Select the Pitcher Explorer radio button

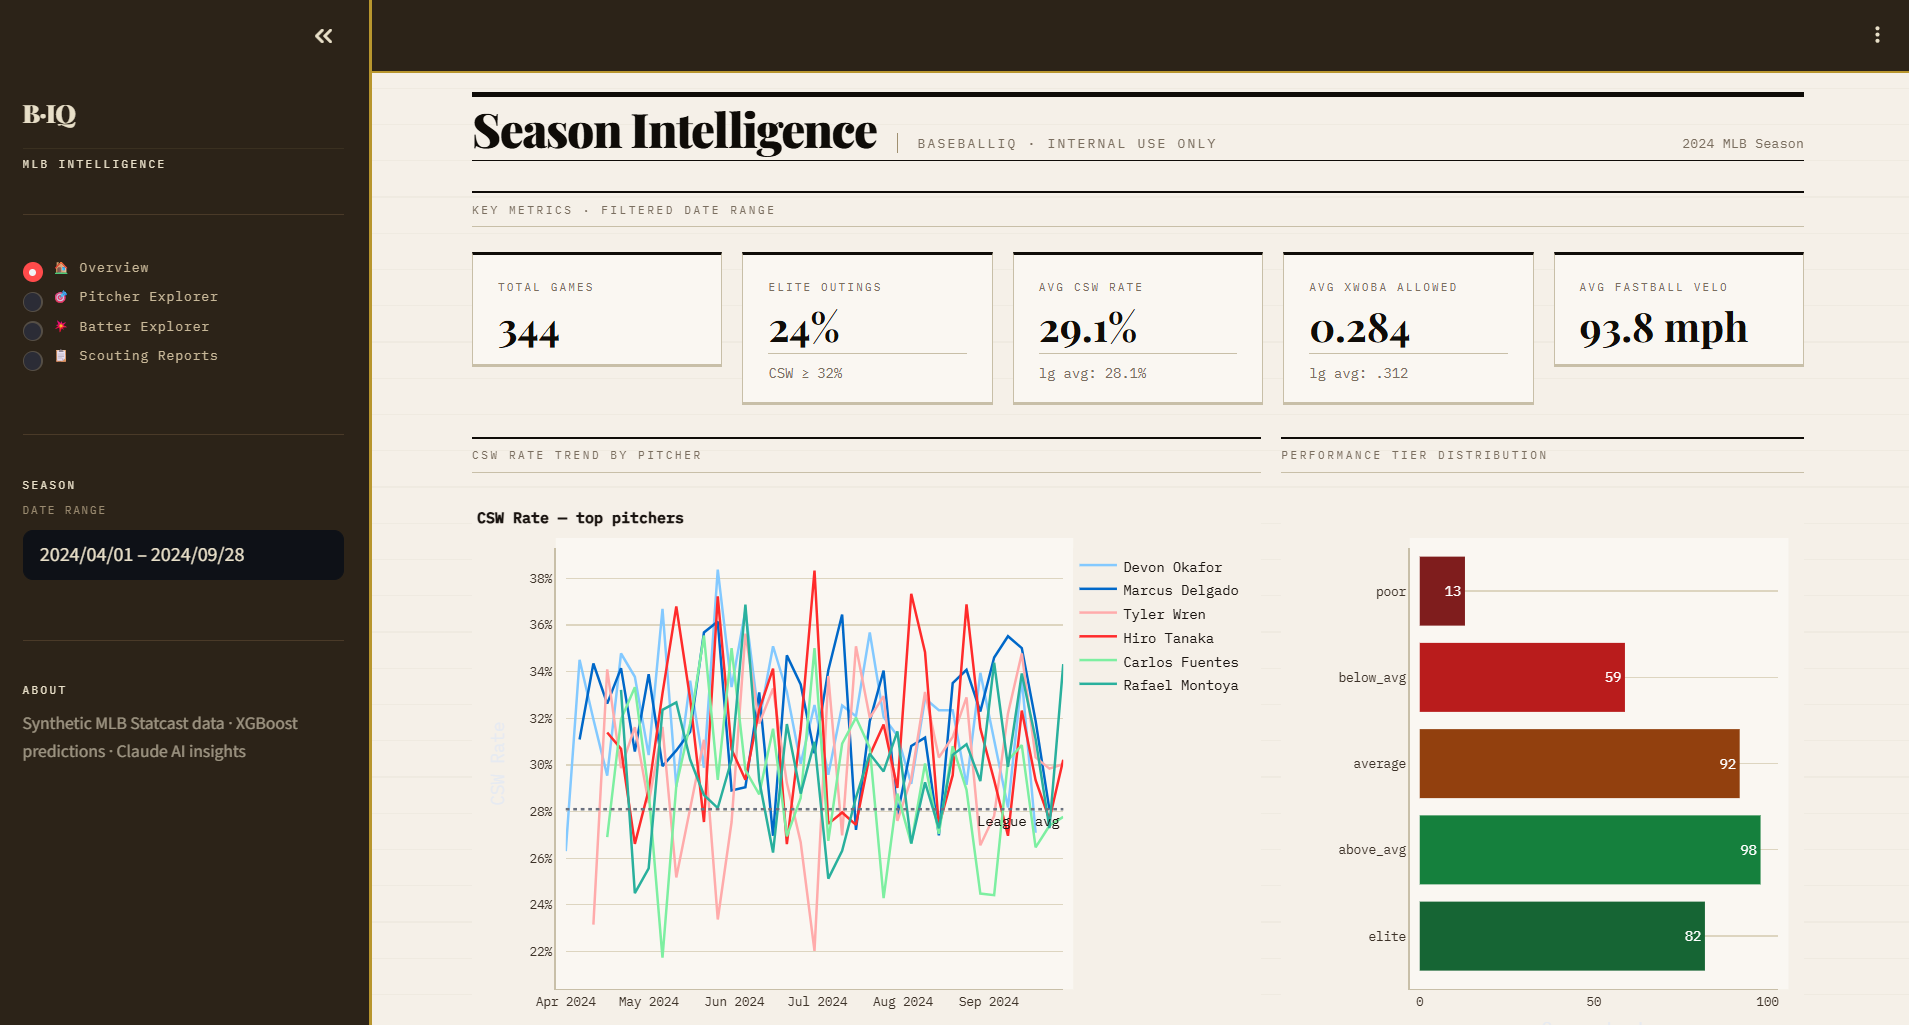(x=33, y=301)
